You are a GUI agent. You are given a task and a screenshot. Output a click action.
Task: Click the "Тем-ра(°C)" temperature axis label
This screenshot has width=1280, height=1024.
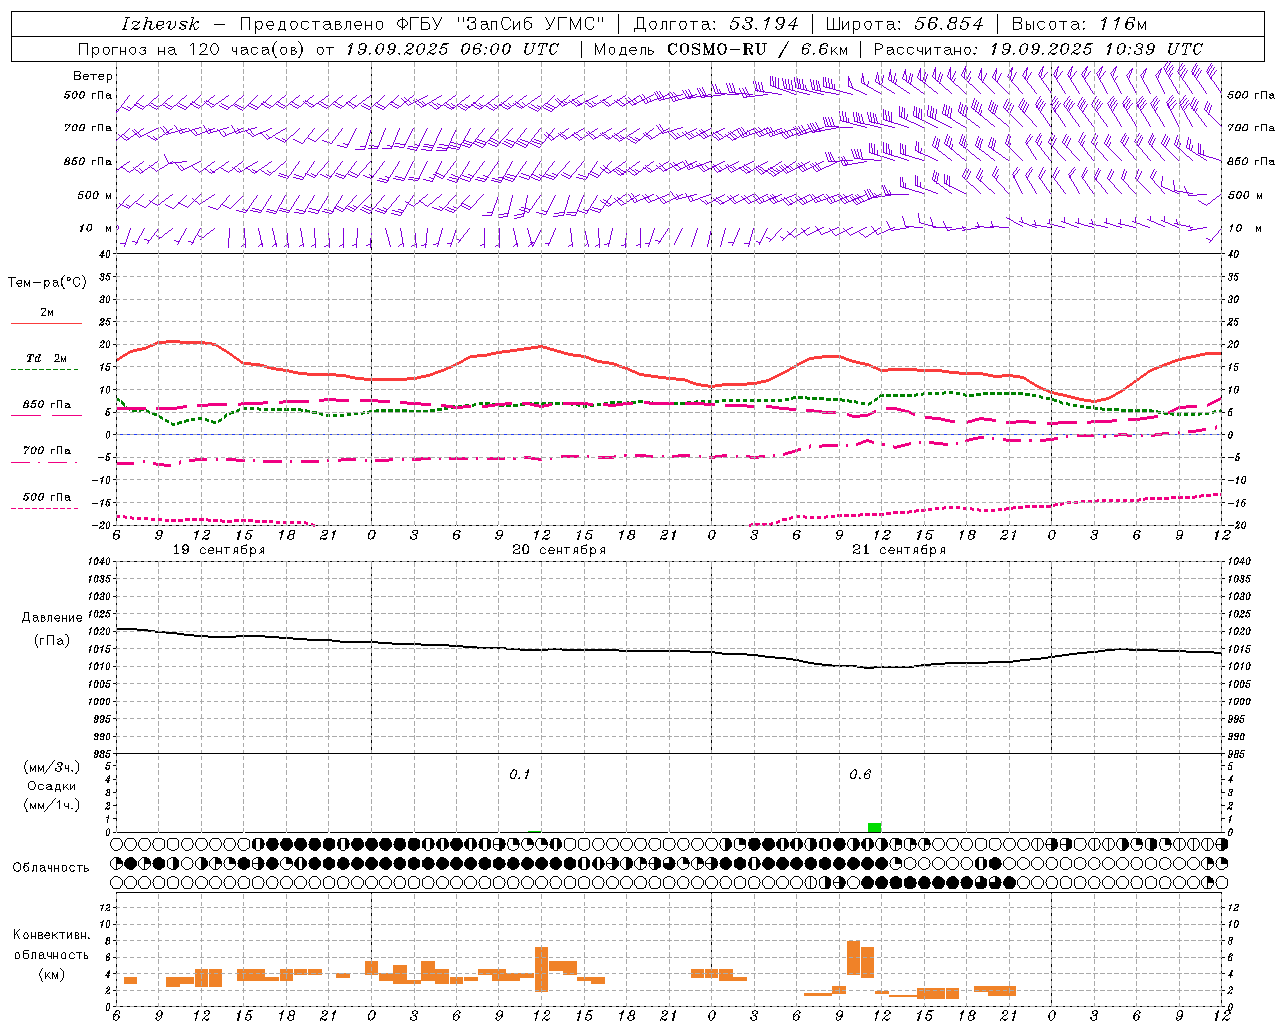[x=47, y=283]
